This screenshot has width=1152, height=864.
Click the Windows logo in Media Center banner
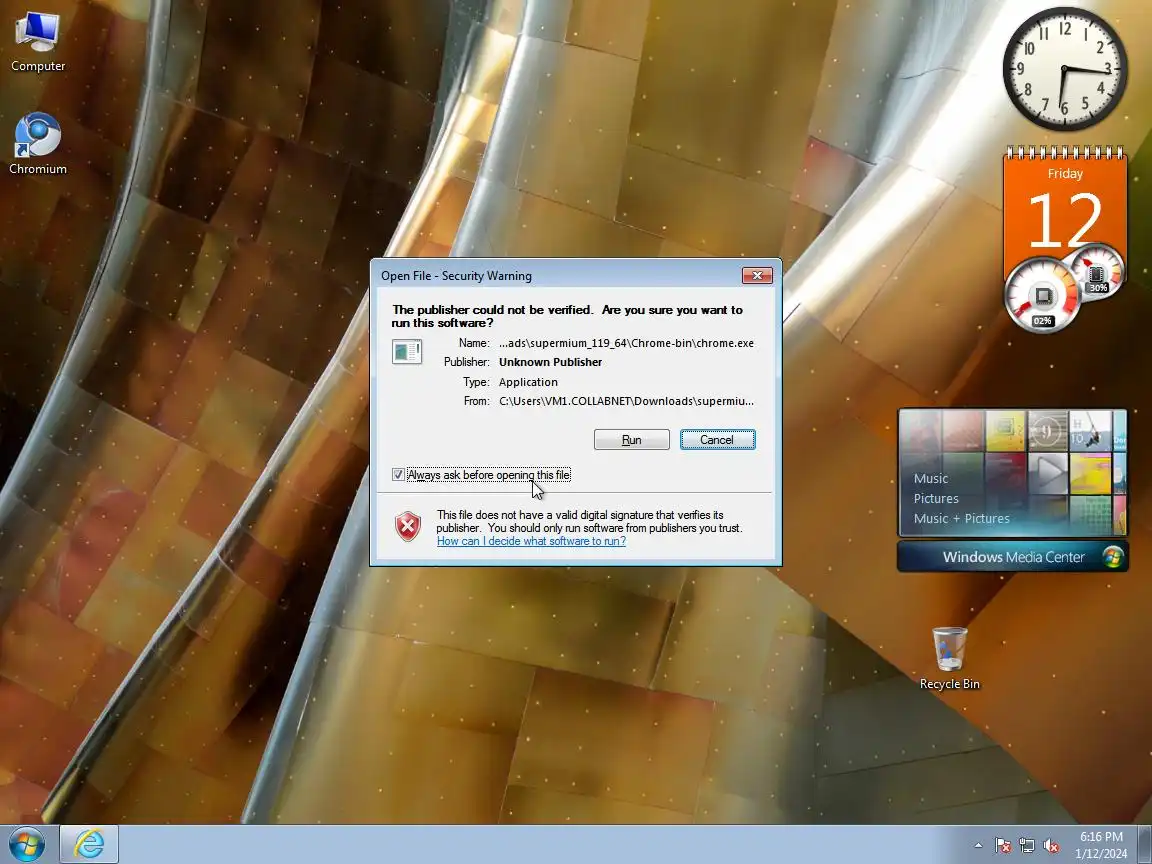(x=1112, y=557)
